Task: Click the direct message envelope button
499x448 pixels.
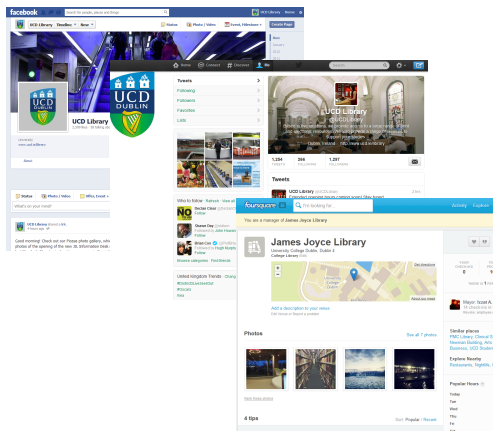Action: point(415,162)
